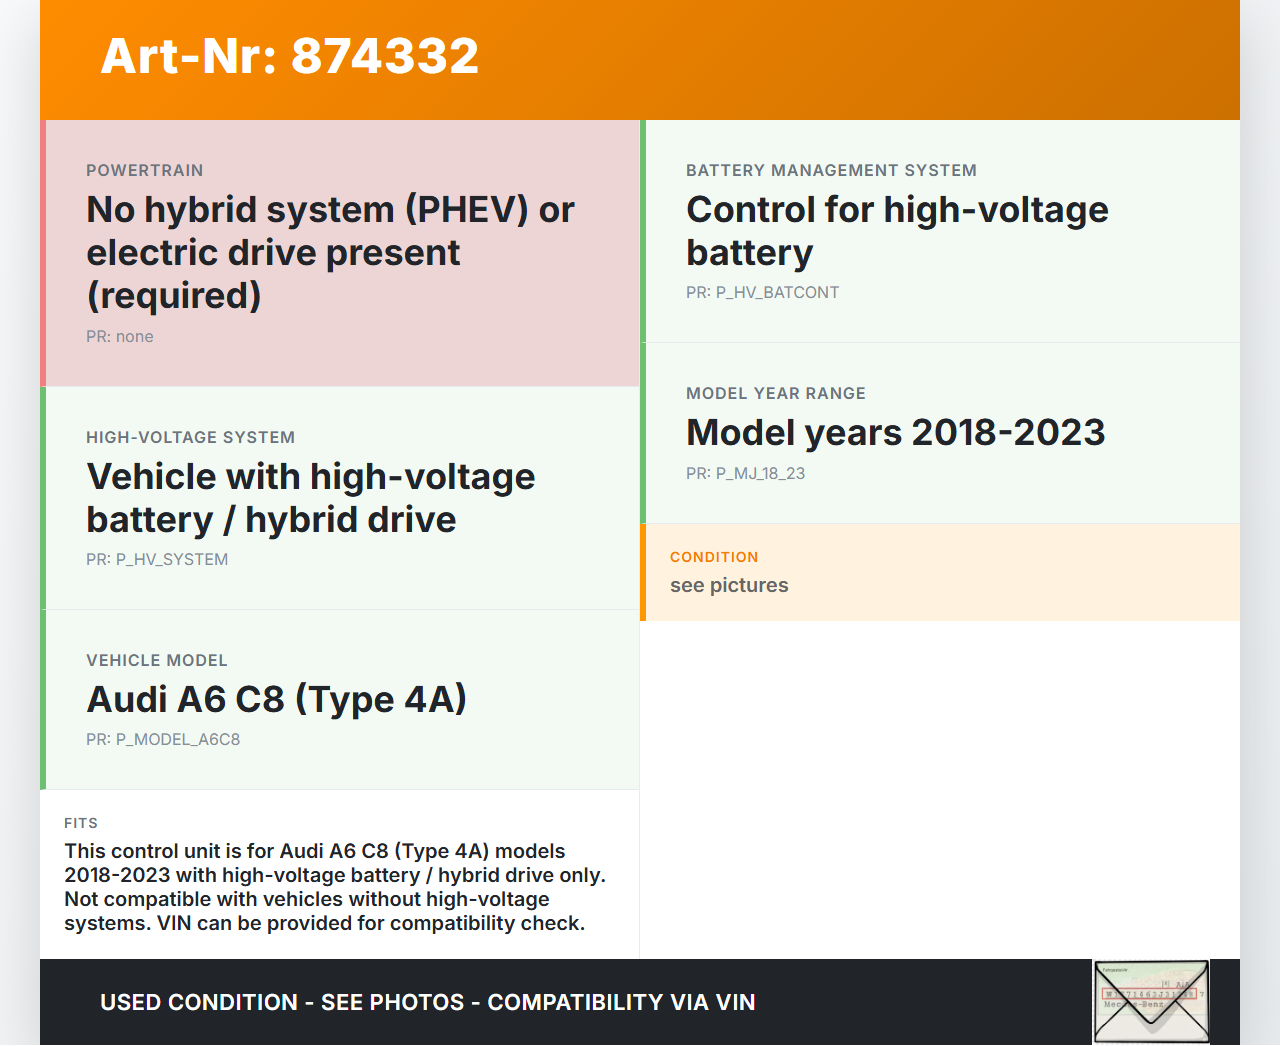
Task: Select the 'Audi A6 C8 (Type 4A)' heading
Action: click(x=276, y=700)
